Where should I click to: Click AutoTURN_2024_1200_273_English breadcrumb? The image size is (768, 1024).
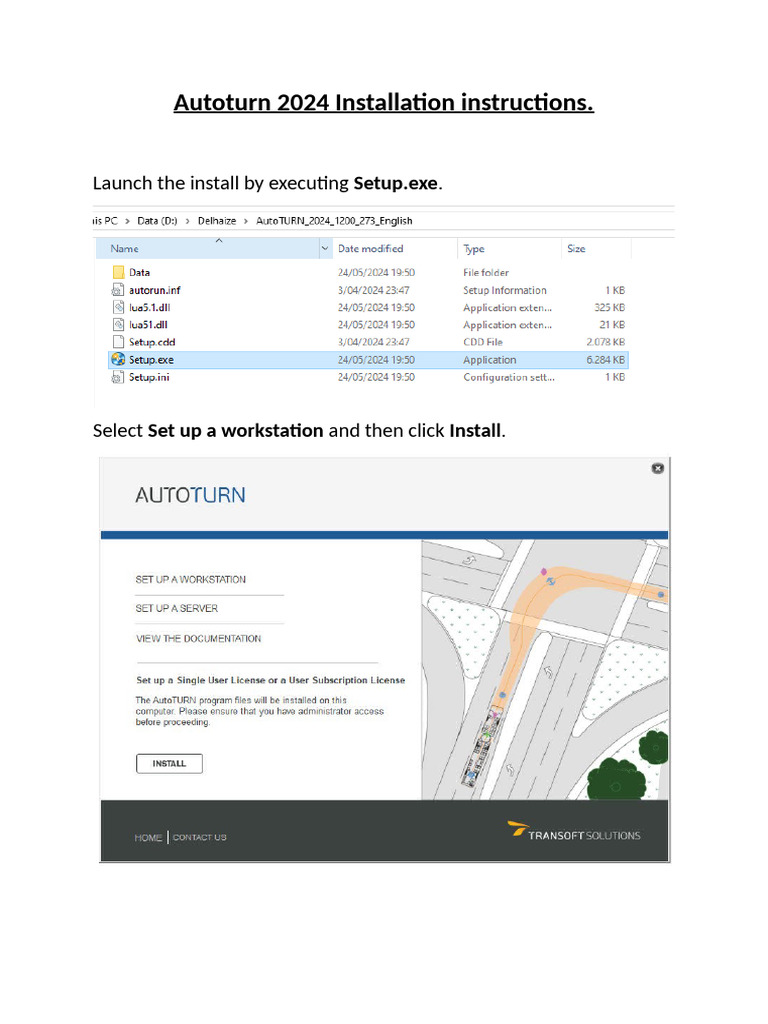334,221
